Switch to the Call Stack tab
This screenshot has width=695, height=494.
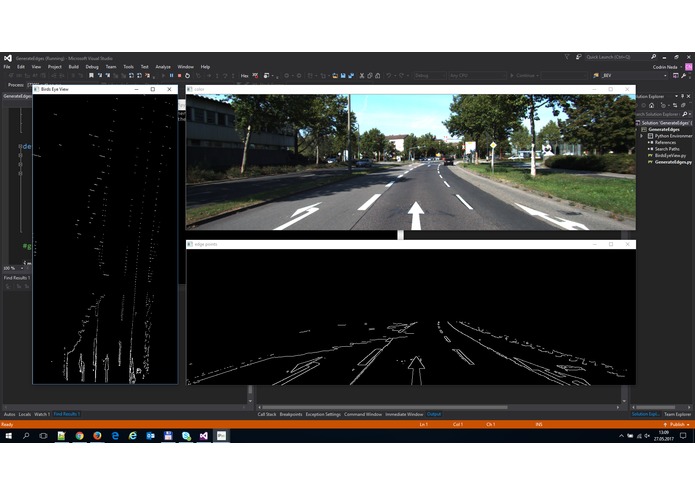(x=267, y=414)
